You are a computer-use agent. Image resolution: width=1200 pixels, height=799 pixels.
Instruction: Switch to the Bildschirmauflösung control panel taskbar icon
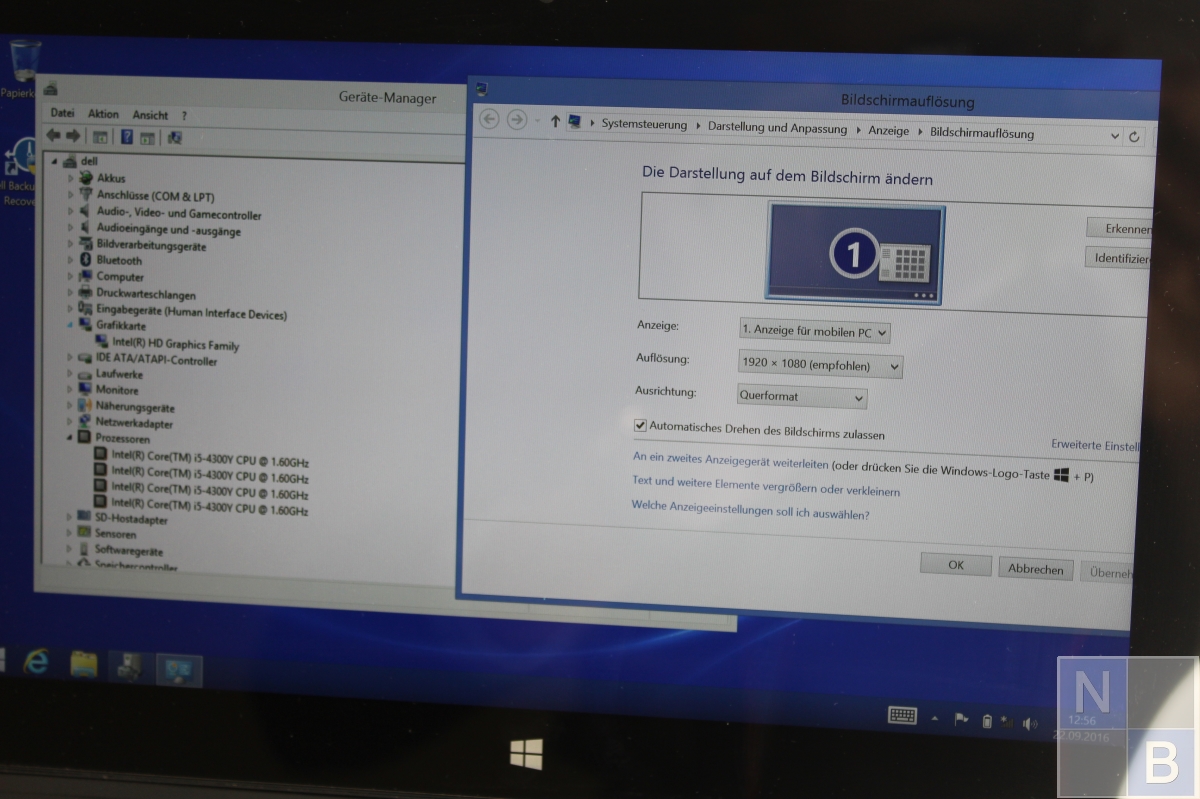pyautogui.click(x=180, y=668)
